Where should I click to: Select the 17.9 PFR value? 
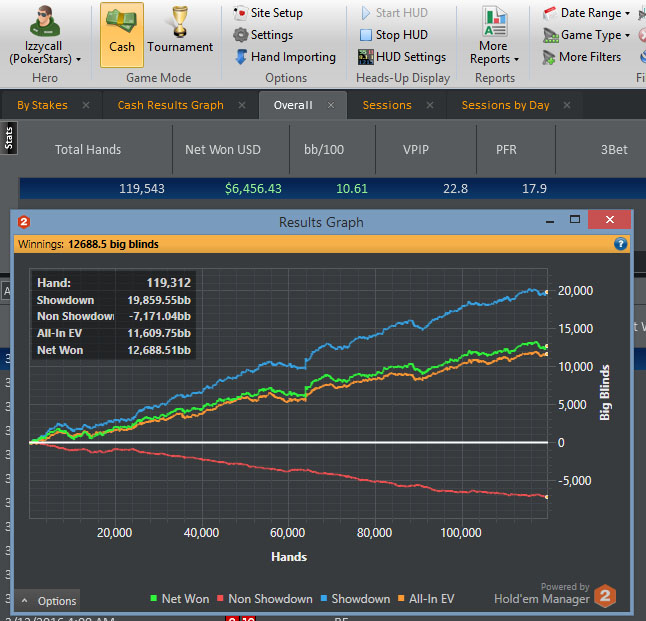click(534, 189)
